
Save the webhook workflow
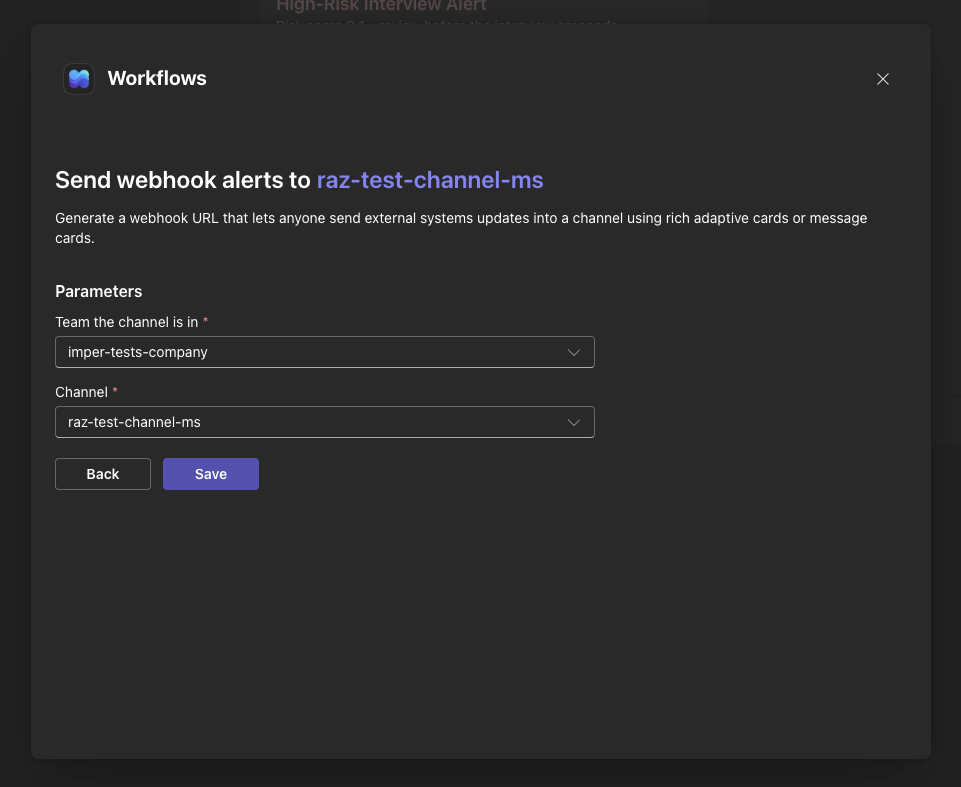[211, 474]
